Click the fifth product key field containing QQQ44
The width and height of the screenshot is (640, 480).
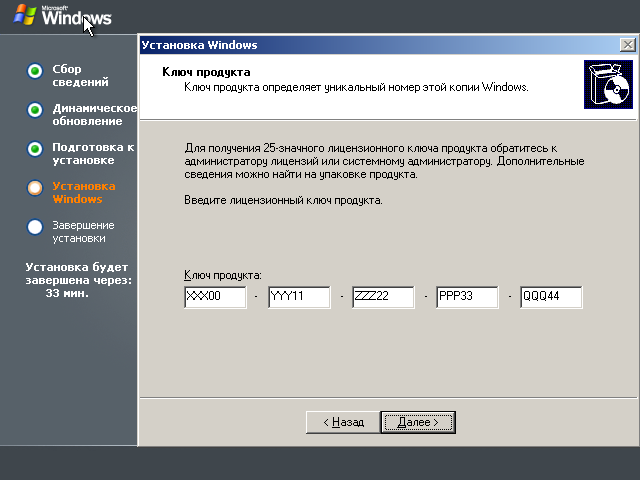click(551, 297)
